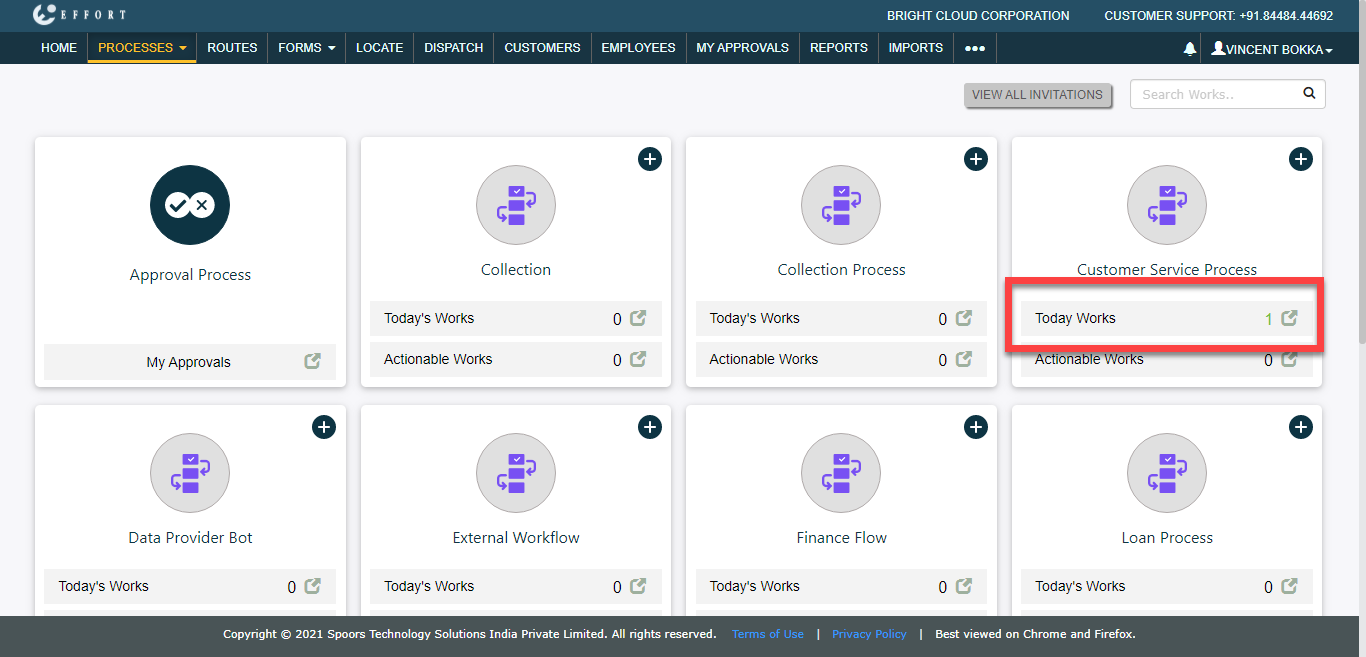The image size is (1366, 657).
Task: Open My Approvals external link icon
Action: pos(313,361)
